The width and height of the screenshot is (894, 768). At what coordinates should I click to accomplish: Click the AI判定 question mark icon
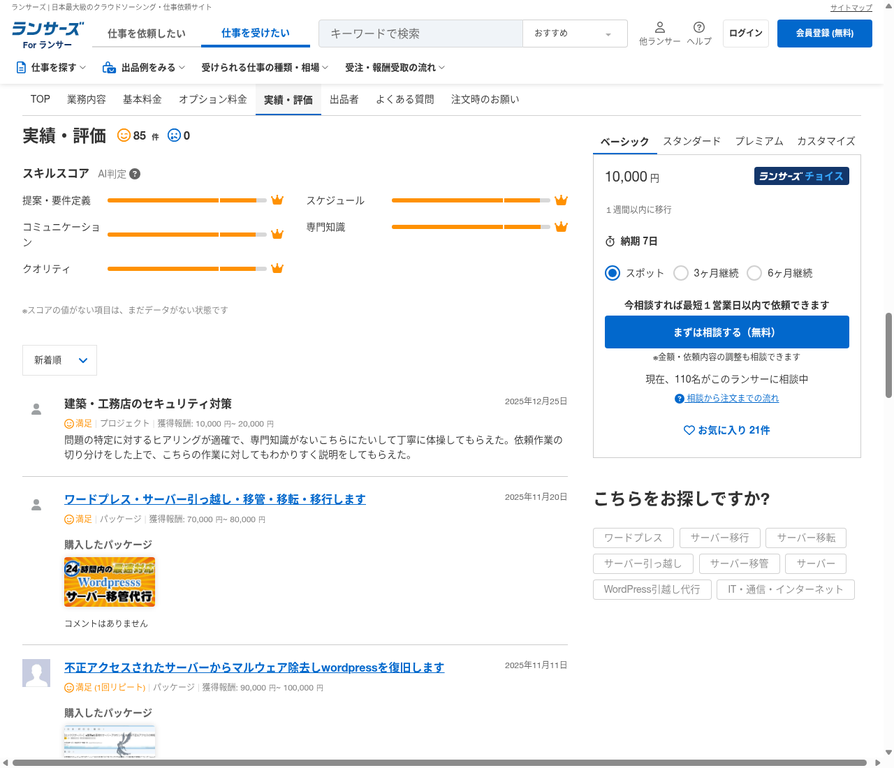[x=133, y=173]
